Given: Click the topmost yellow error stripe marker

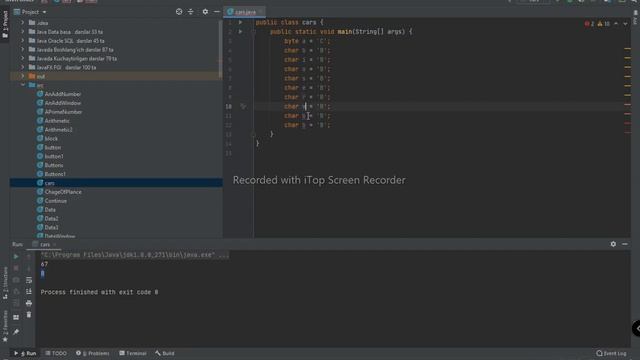Looking at the screenshot, I should [x=627, y=49].
